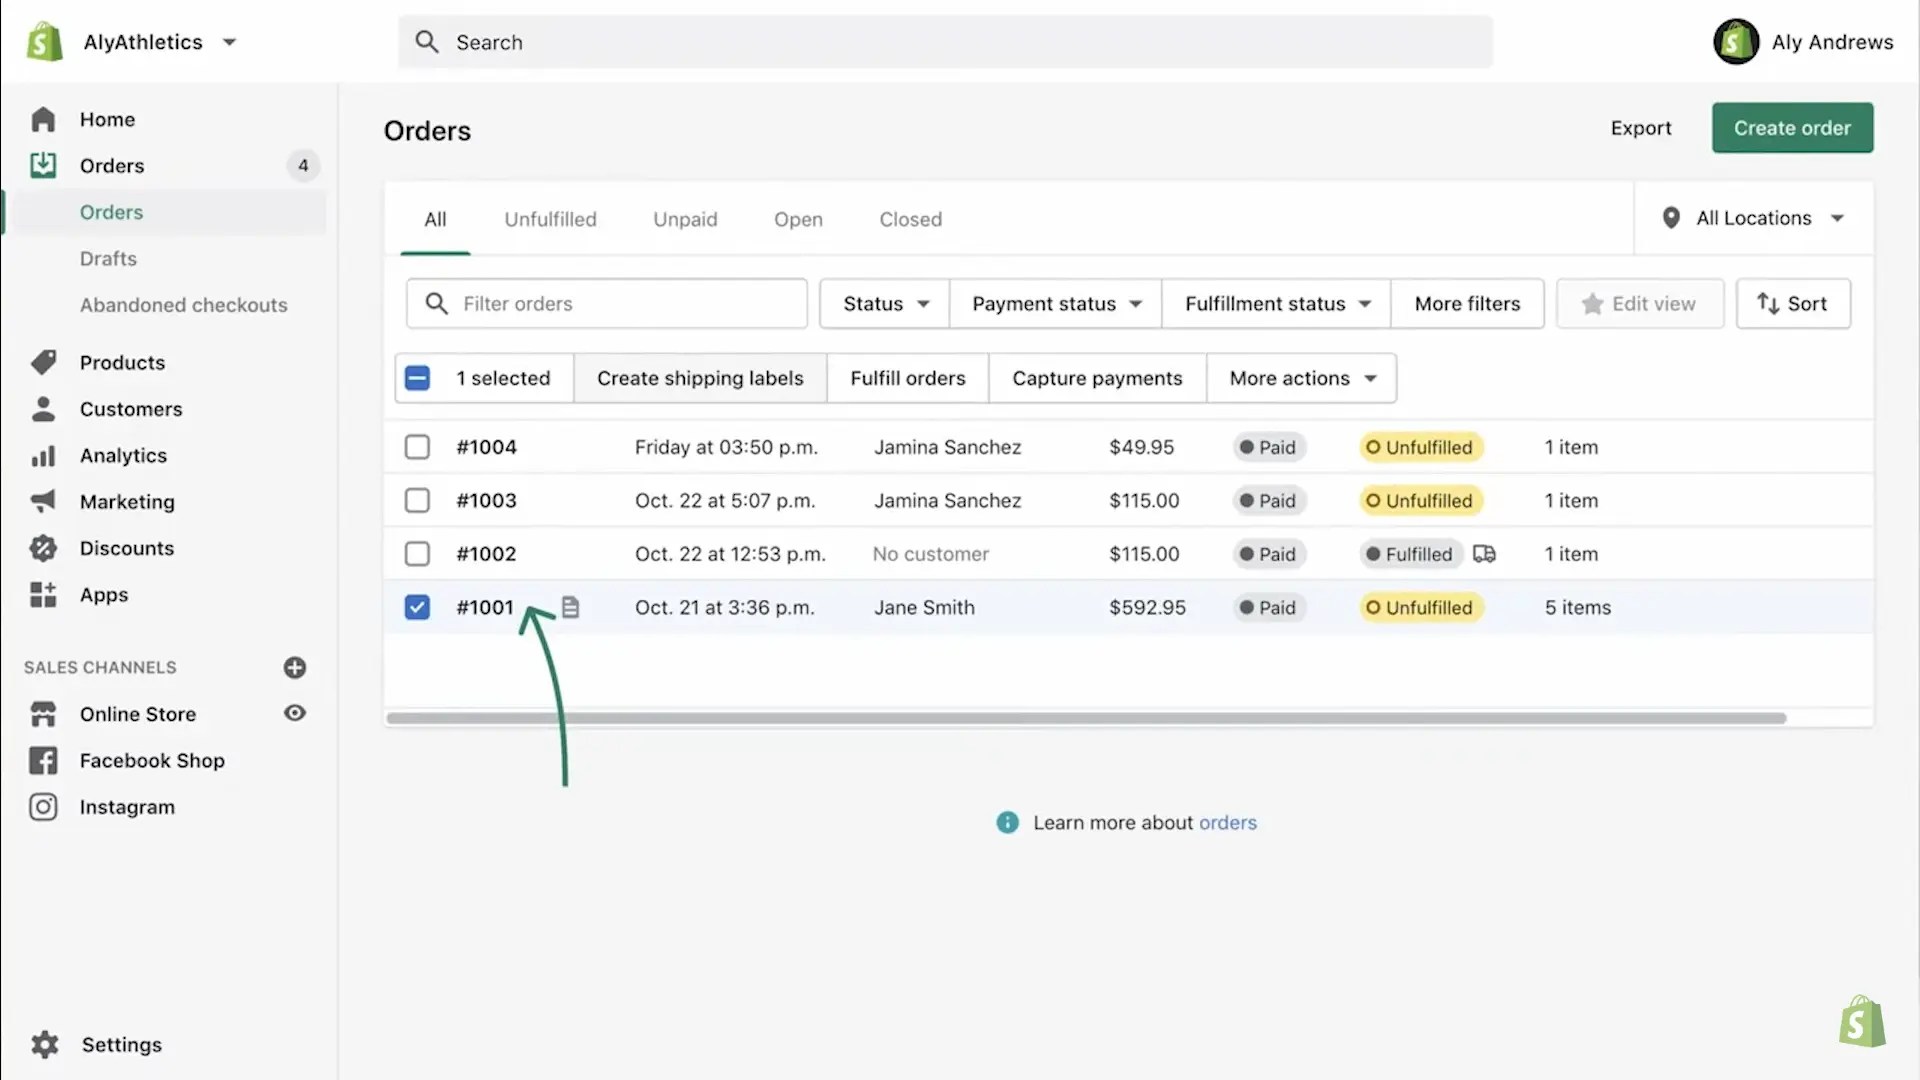Expand the Fulfillment status dropdown
The height and width of the screenshot is (1080, 1920).
1275,303
